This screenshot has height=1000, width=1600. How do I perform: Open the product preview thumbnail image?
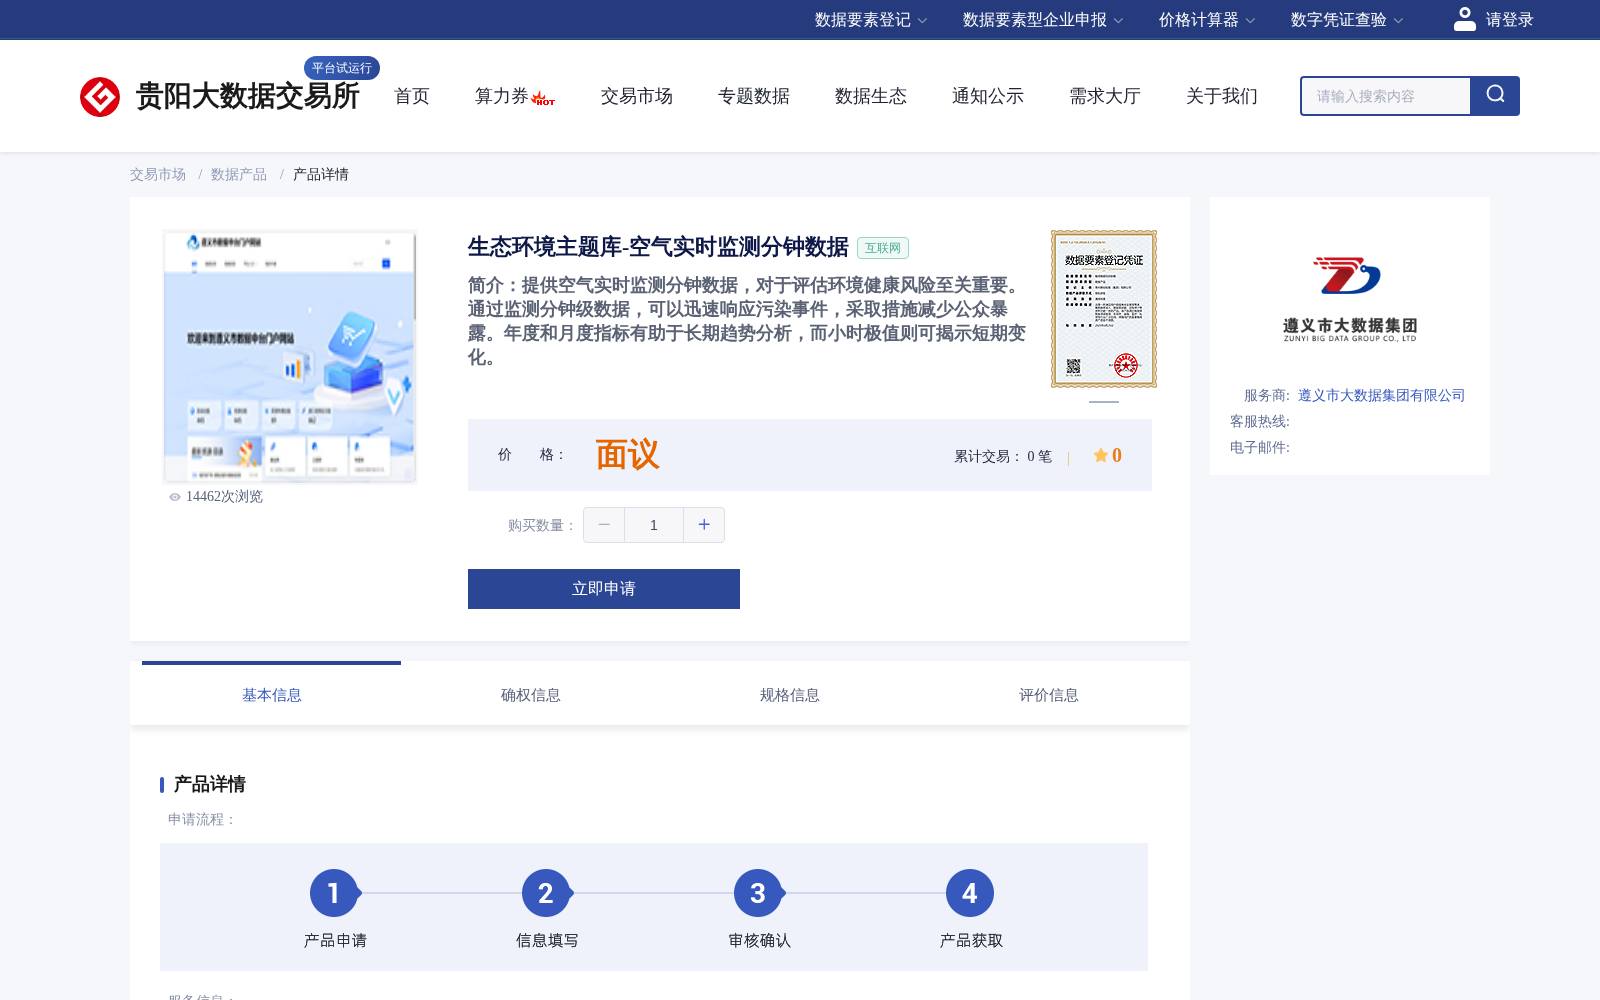[290, 357]
